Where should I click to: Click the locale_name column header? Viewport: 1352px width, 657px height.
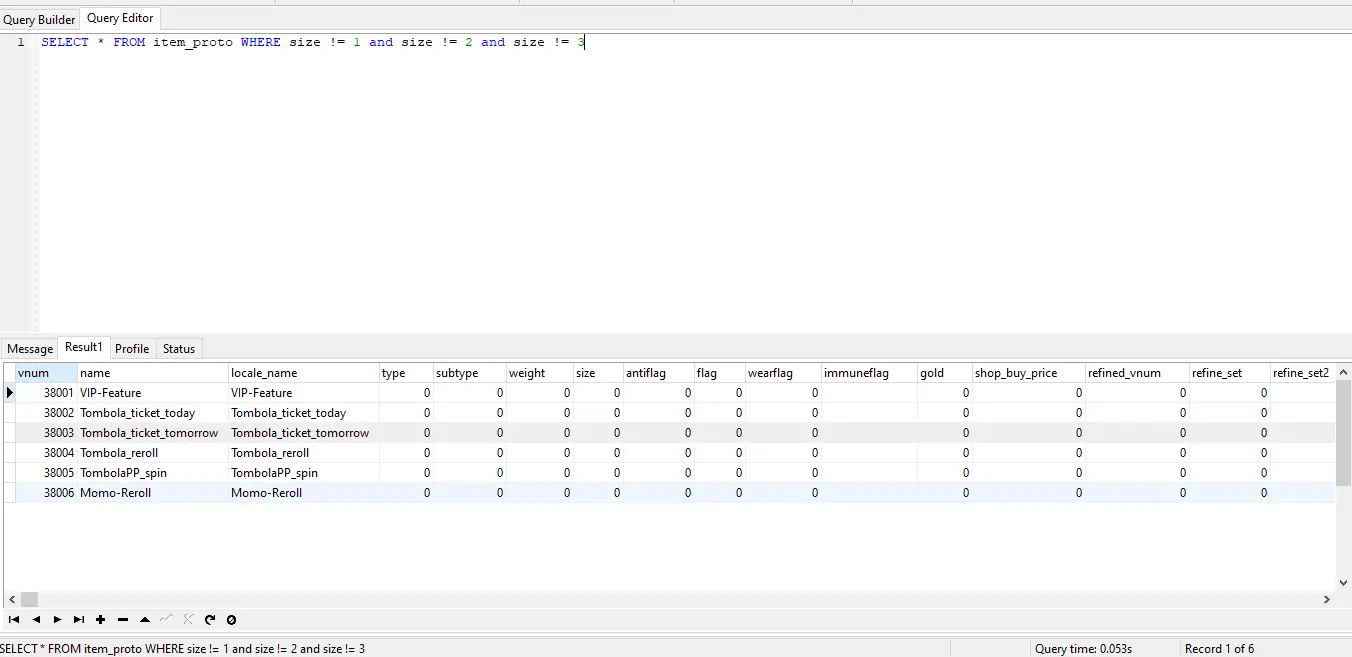point(304,373)
